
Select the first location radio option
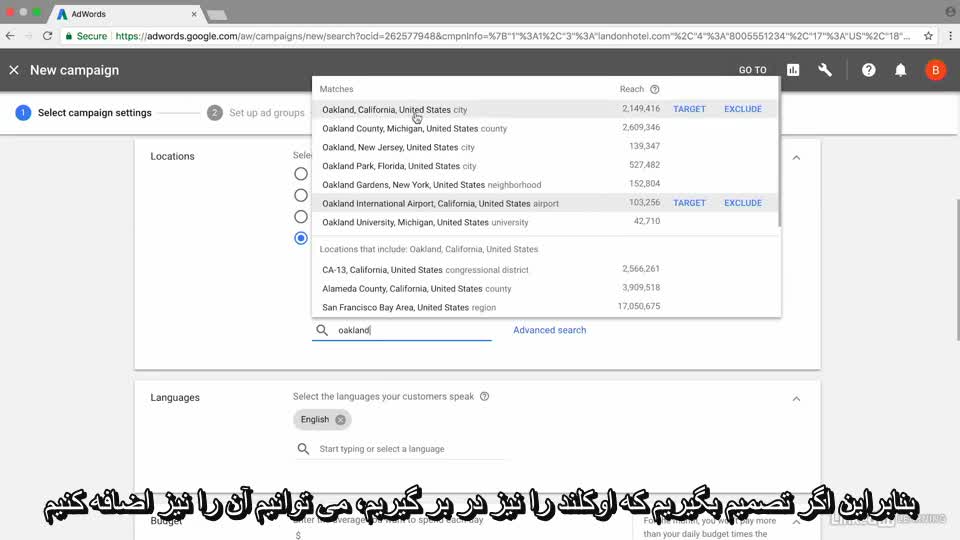pyautogui.click(x=301, y=174)
